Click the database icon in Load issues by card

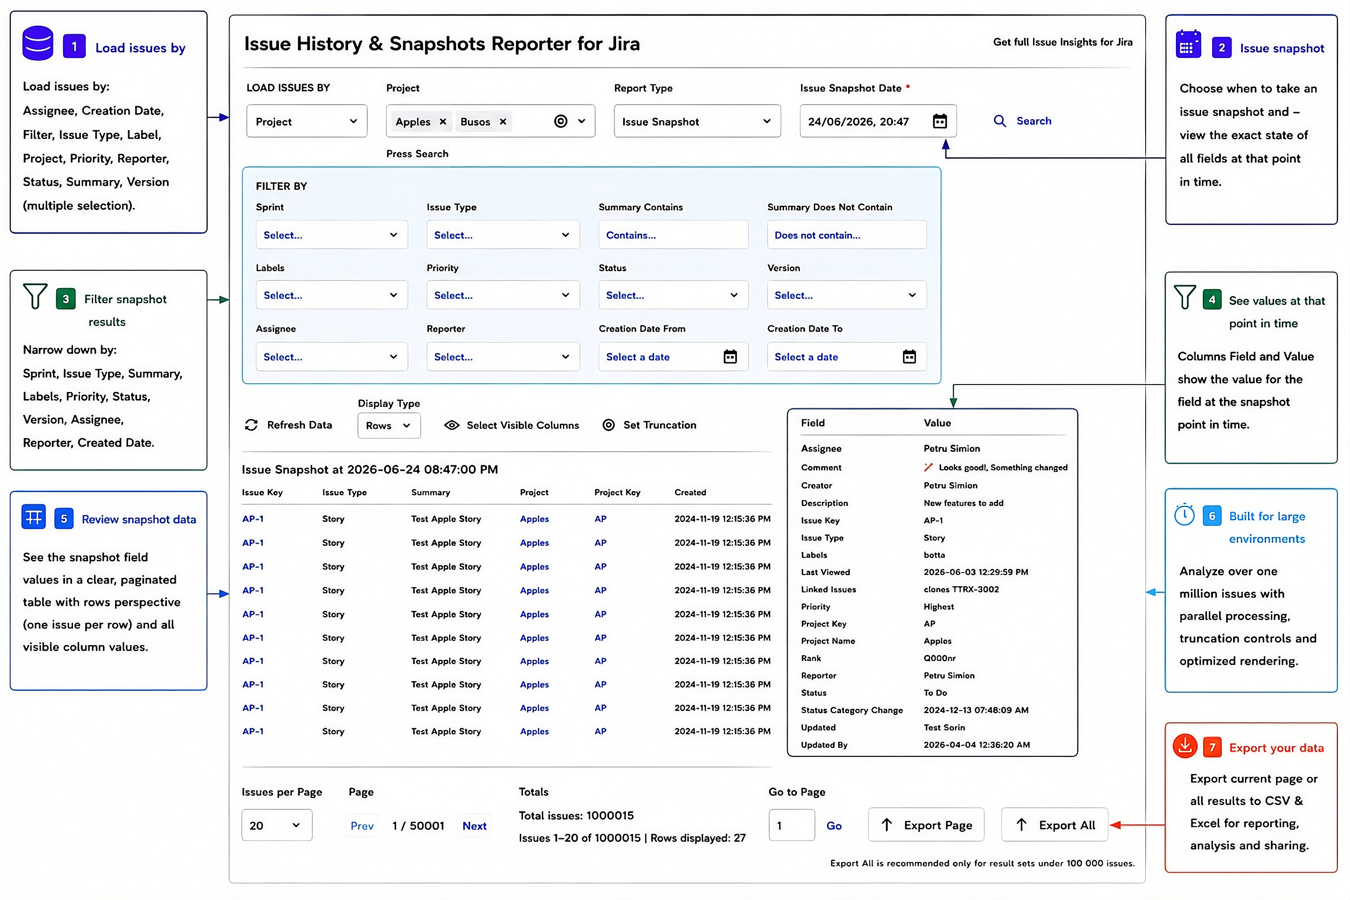(38, 44)
